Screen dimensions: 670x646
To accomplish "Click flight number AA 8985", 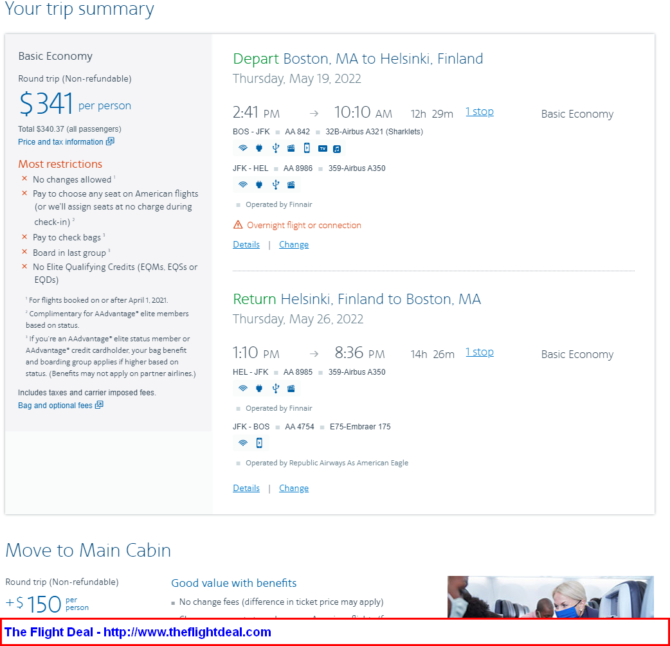I will tap(298, 372).
